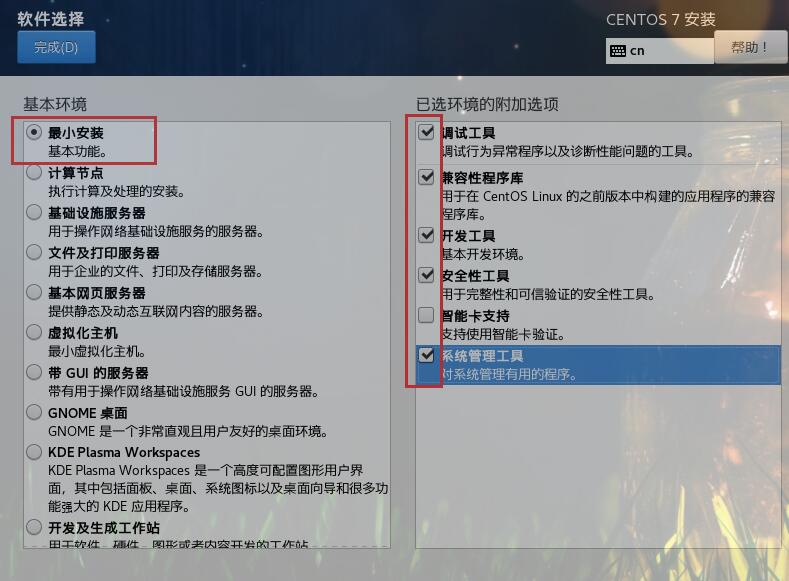Open the 帮助！ help button

click(750, 47)
